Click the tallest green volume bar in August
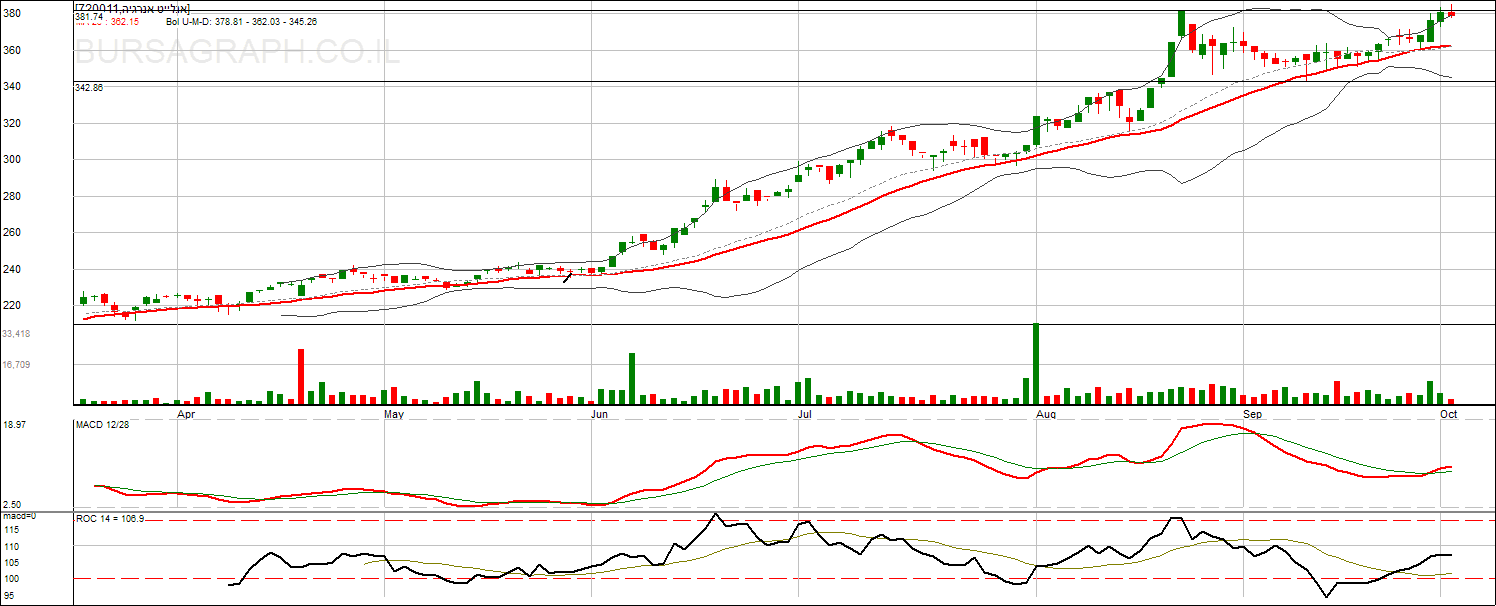Image resolution: width=1496 pixels, height=606 pixels. click(1036, 363)
